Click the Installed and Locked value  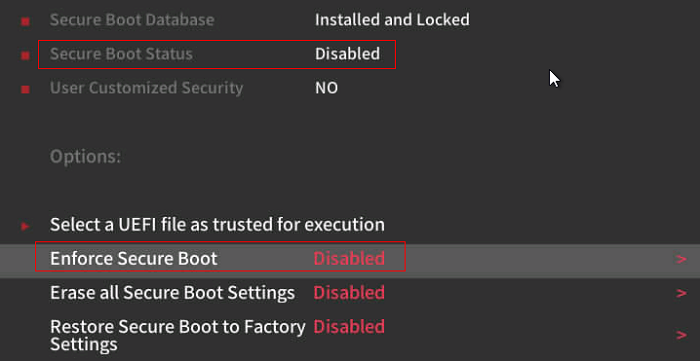tap(392, 20)
